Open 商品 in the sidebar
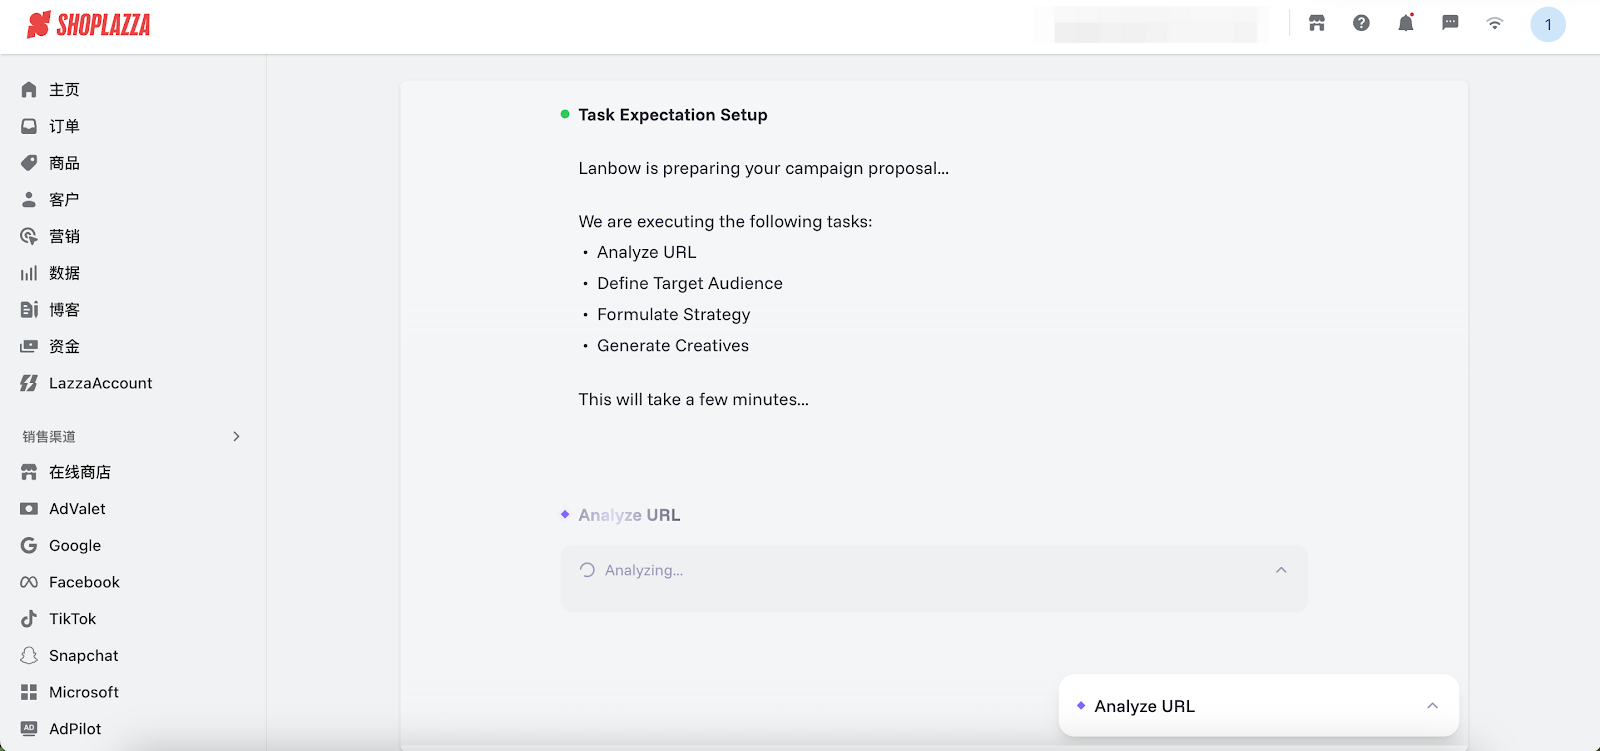 [64, 163]
